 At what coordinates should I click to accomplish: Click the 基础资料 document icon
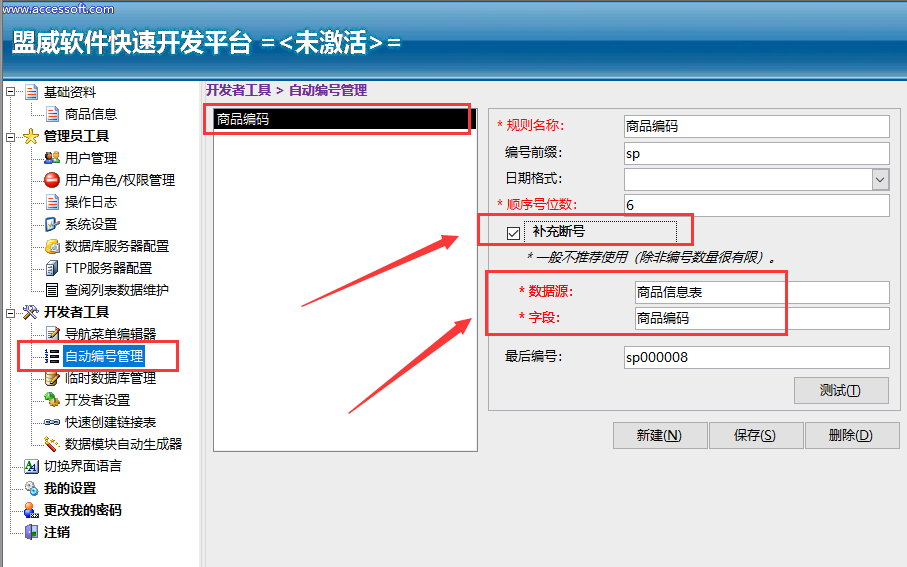(31, 92)
